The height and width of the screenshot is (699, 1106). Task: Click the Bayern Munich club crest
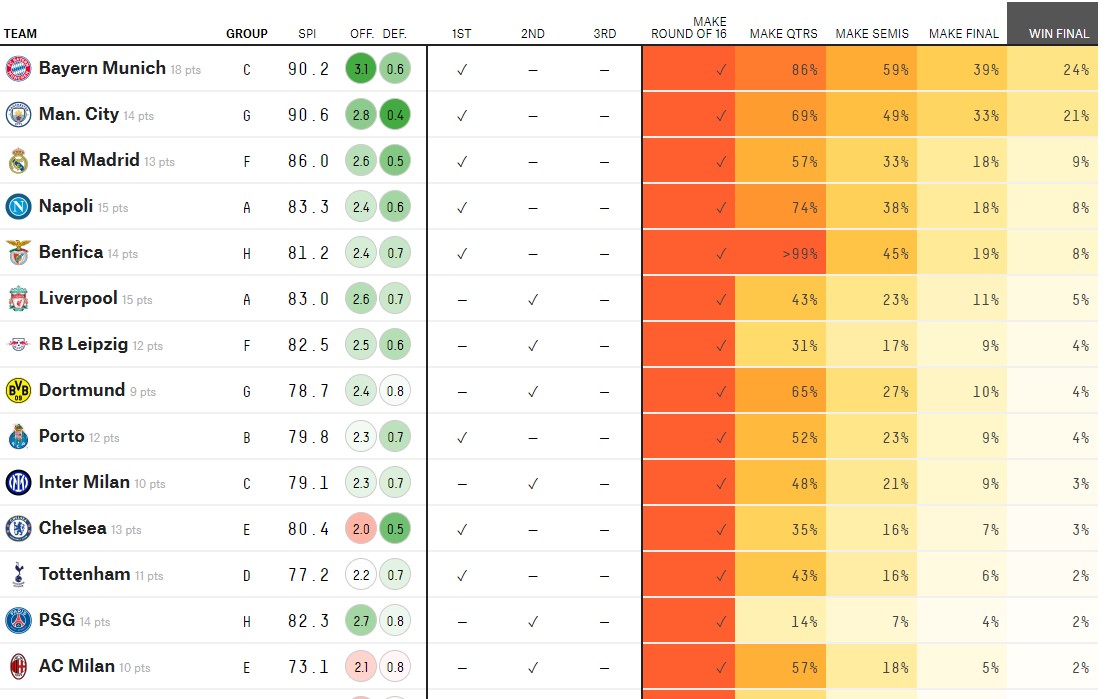[18, 69]
